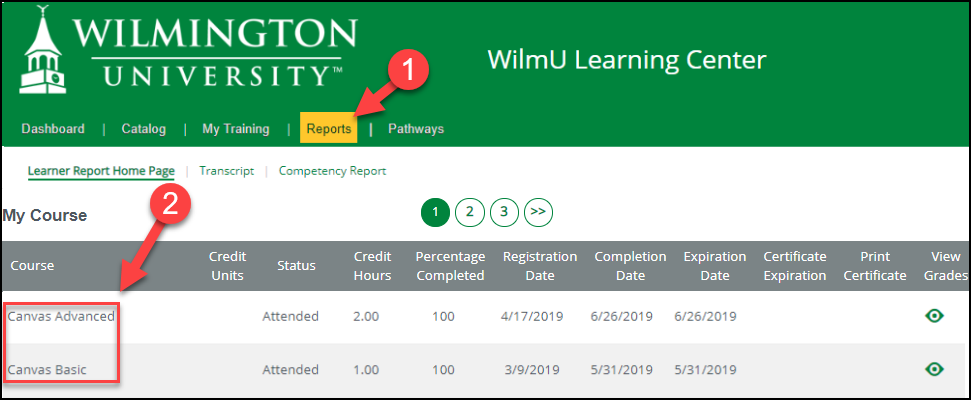971x400 pixels.
Task: Click the View Grades column header
Action: (x=946, y=266)
